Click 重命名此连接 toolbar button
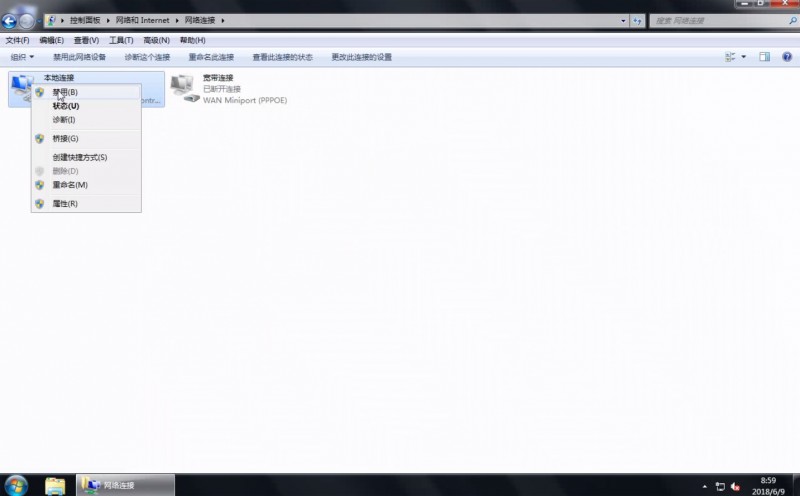This screenshot has height=496, width=800. 211,57
